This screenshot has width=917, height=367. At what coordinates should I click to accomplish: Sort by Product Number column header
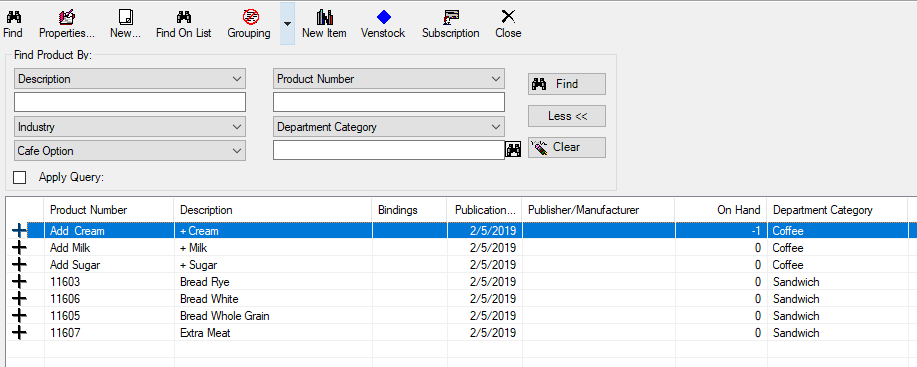[109, 210]
